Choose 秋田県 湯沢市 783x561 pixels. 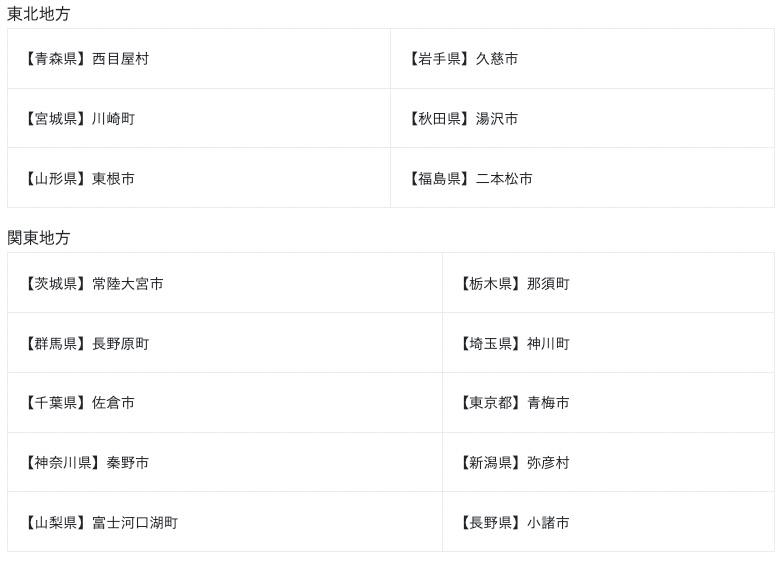(x=462, y=119)
